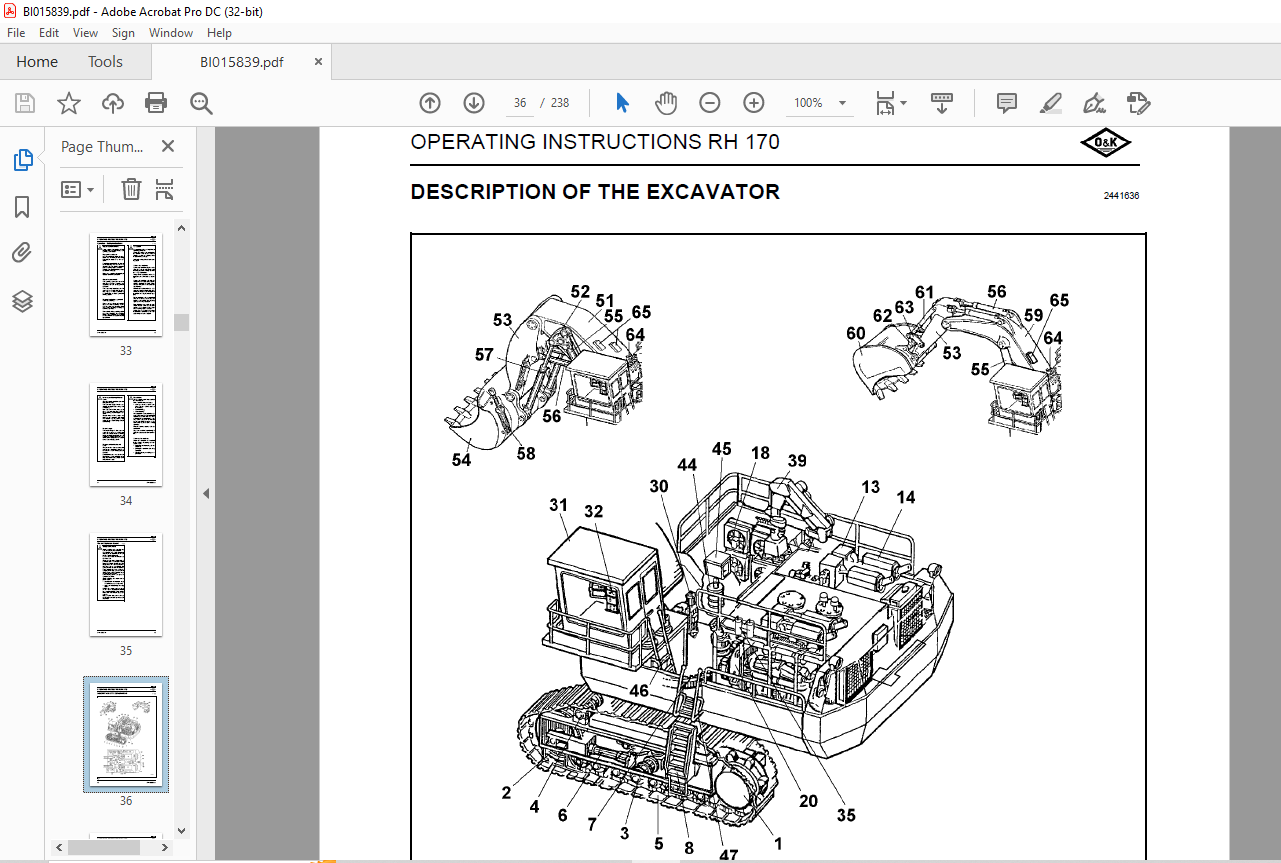Open the View menu
Screen dimensions: 1281x863
click(86, 33)
